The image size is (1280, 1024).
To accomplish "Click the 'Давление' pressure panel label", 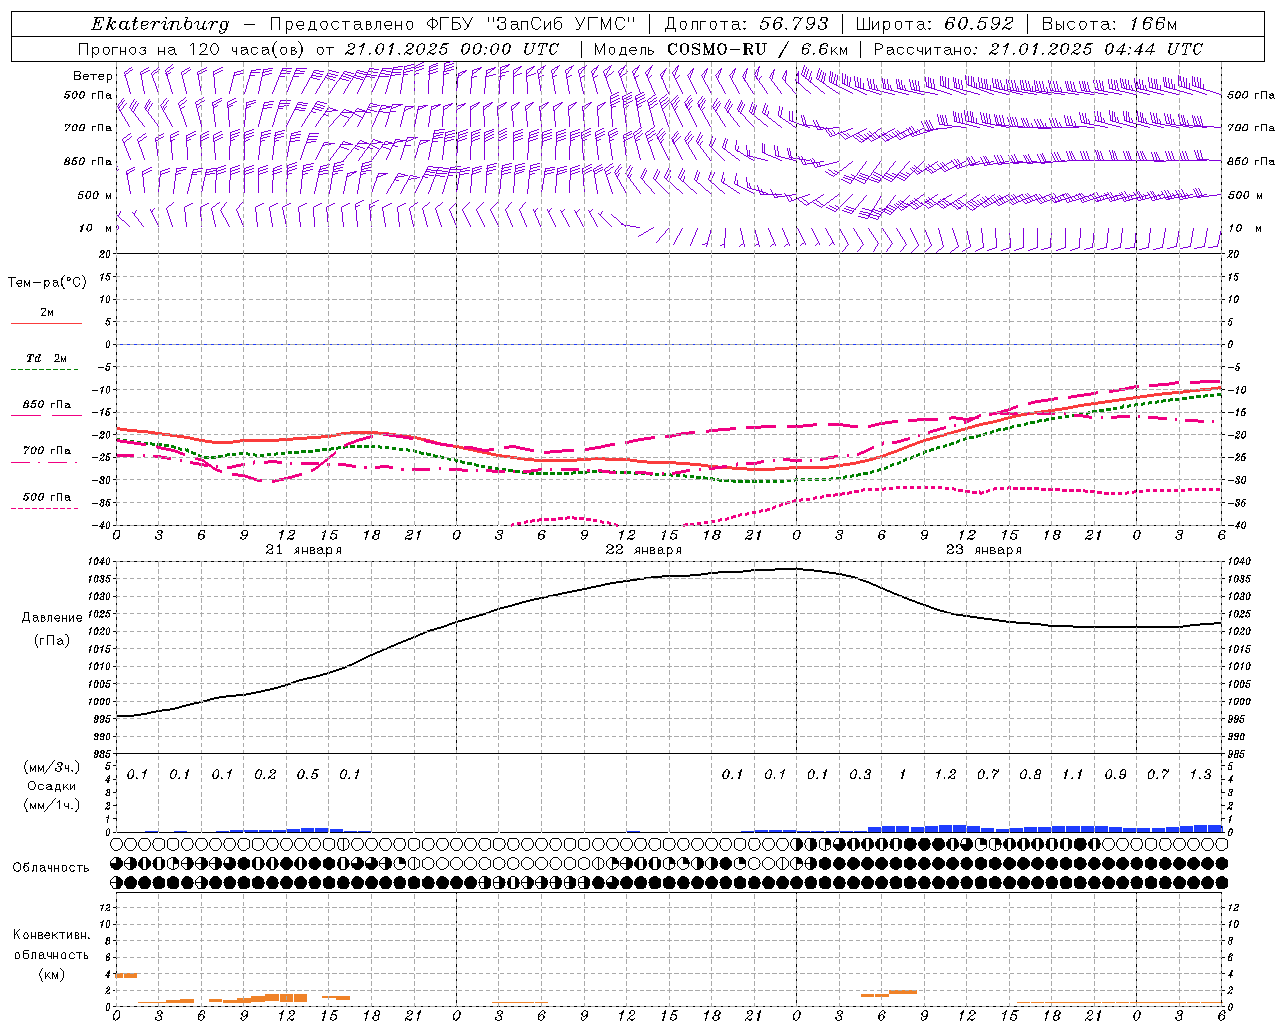I will (x=51, y=618).
